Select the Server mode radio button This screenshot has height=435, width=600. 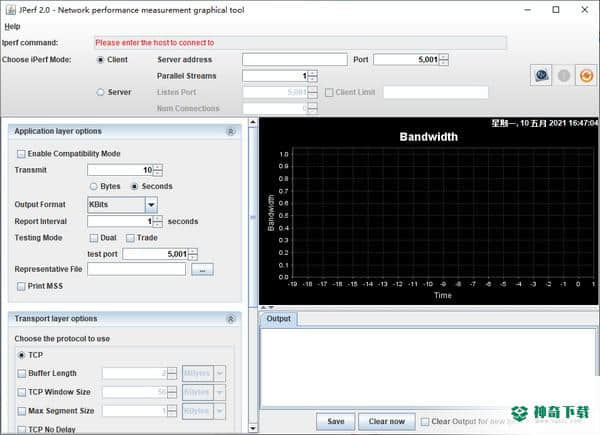[x=100, y=92]
